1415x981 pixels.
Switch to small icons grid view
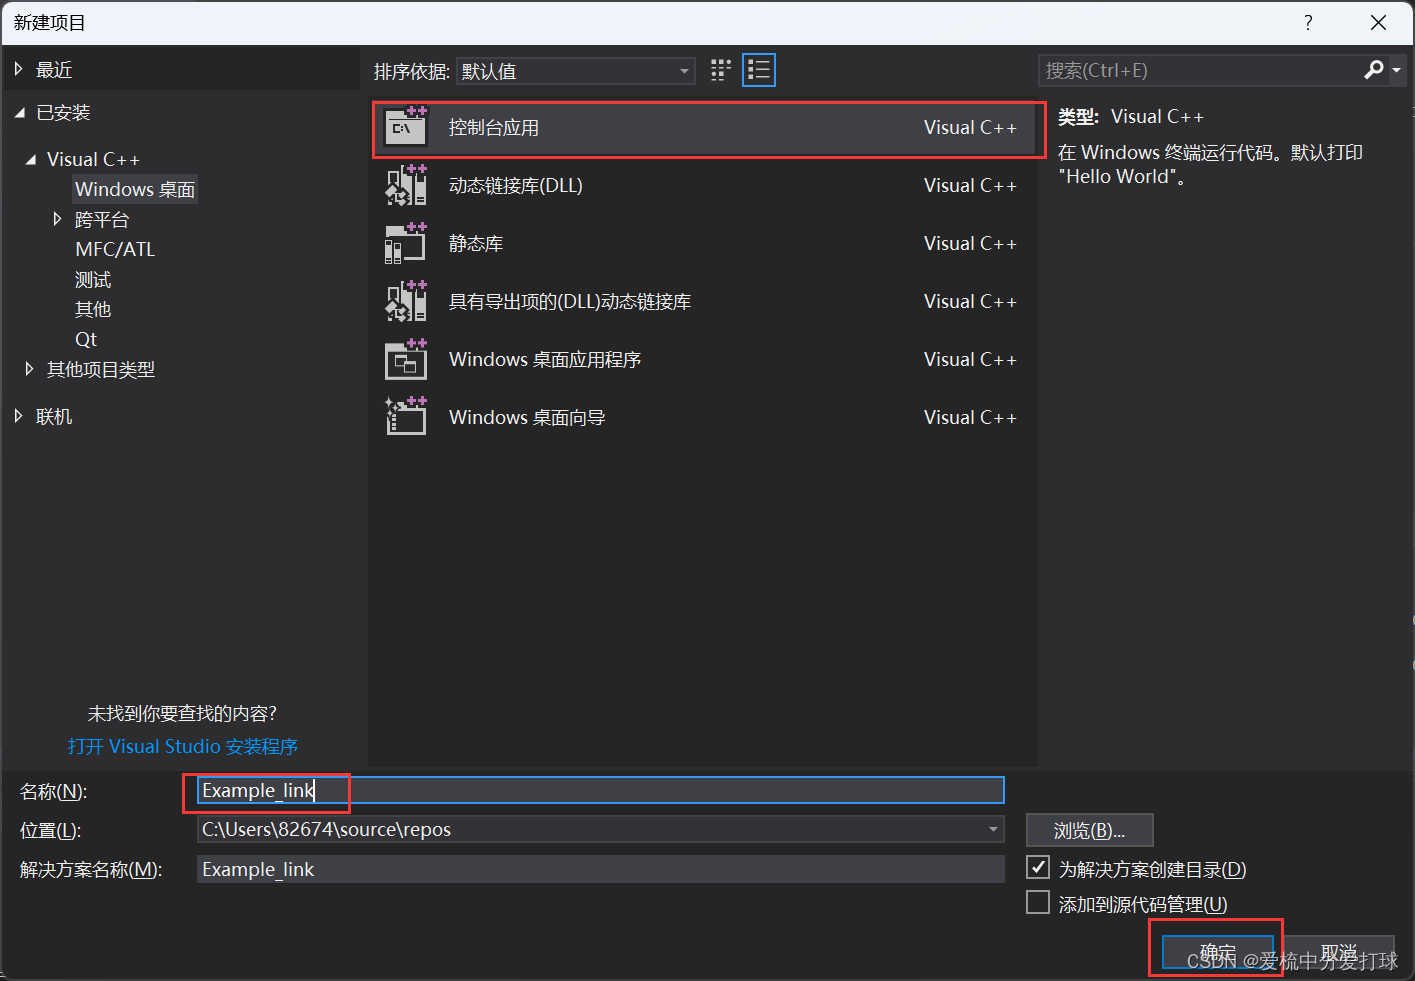(x=721, y=70)
